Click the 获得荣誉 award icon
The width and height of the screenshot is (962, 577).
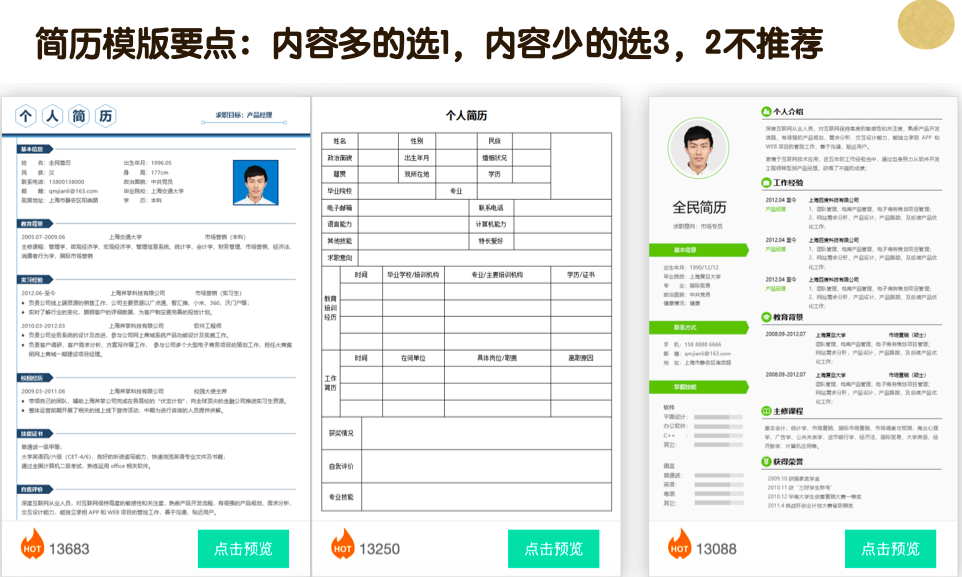(766, 462)
